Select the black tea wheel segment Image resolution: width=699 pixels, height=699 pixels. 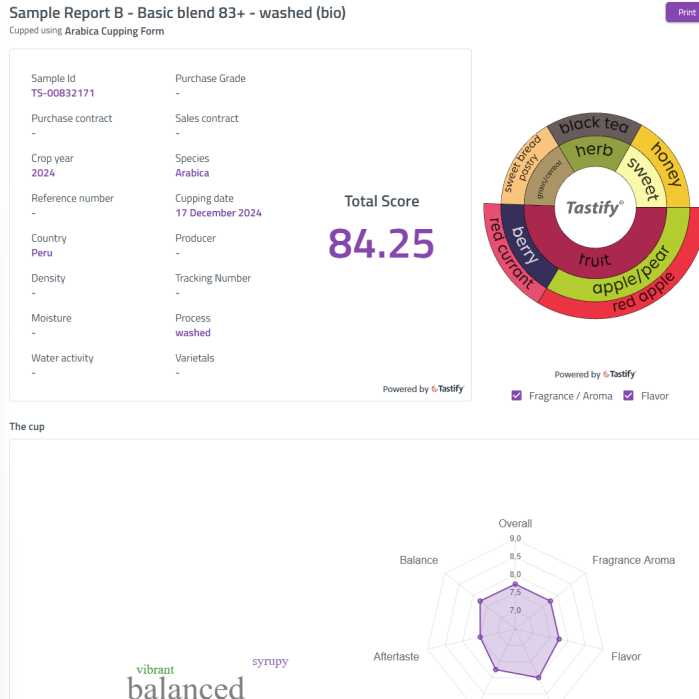click(593, 125)
